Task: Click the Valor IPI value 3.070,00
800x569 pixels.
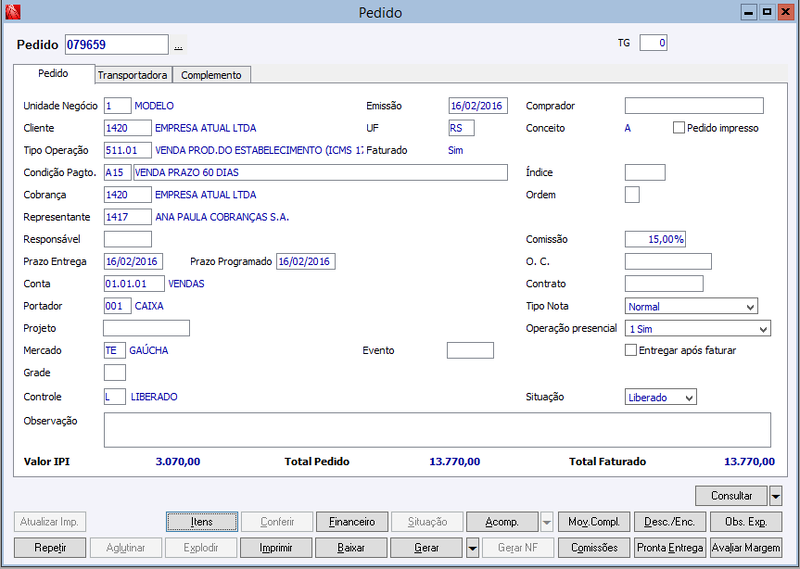Action: pos(178,461)
